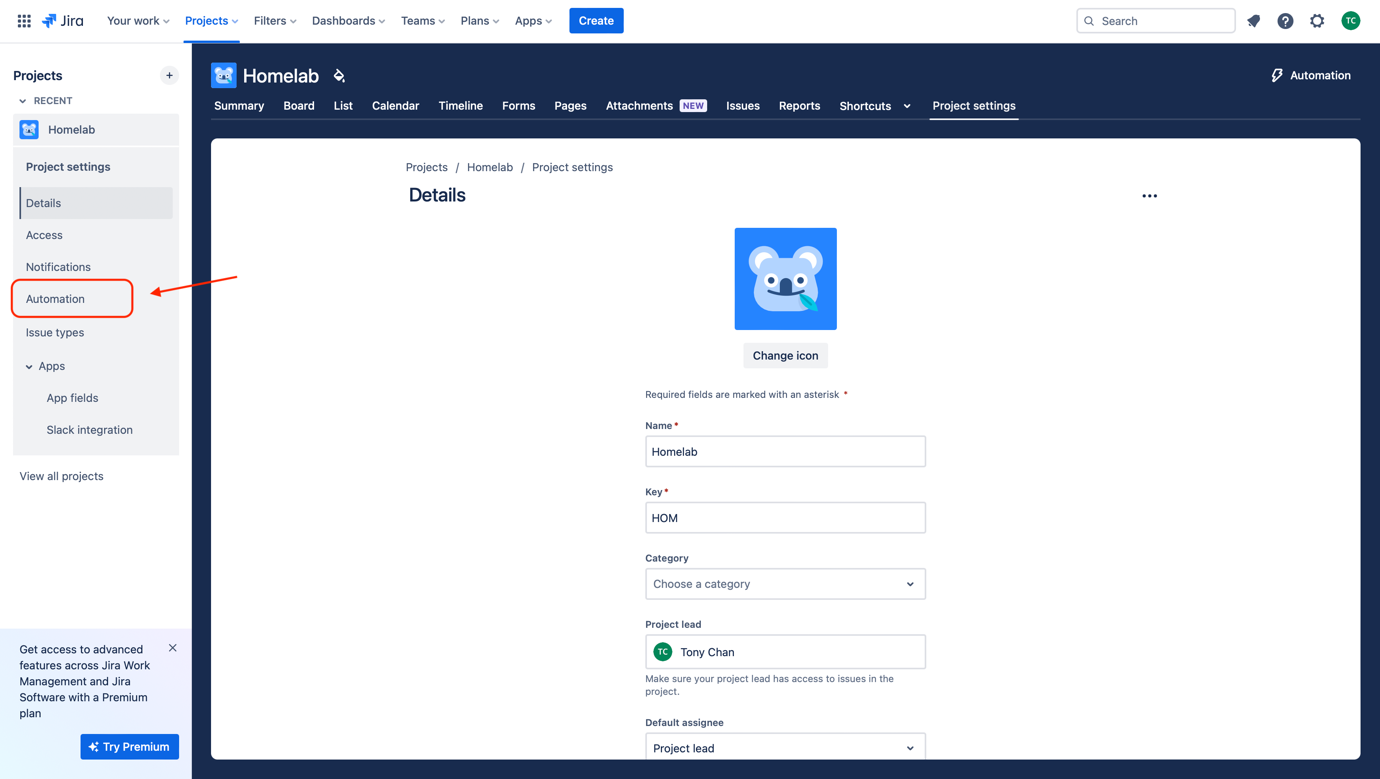
Task: Click Homelab in the breadcrumb
Action: click(490, 167)
